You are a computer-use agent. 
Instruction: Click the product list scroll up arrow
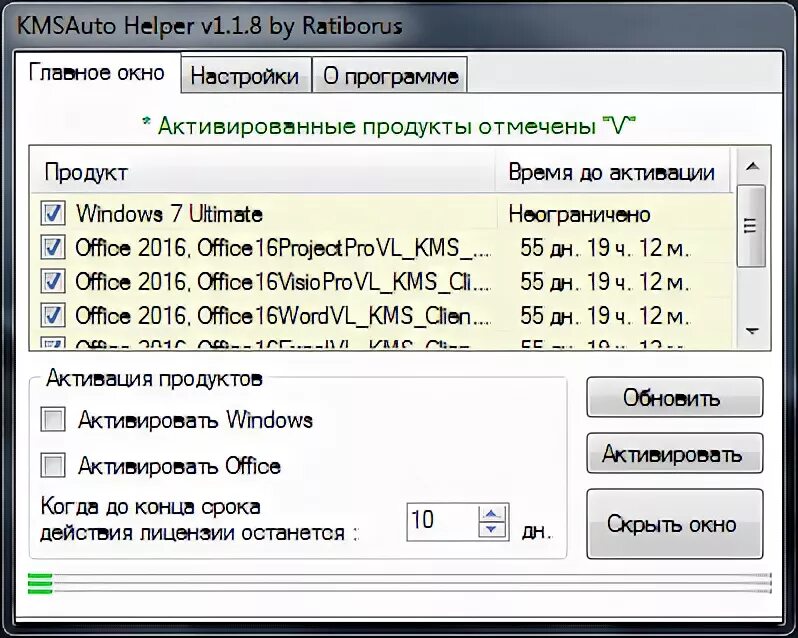click(752, 167)
